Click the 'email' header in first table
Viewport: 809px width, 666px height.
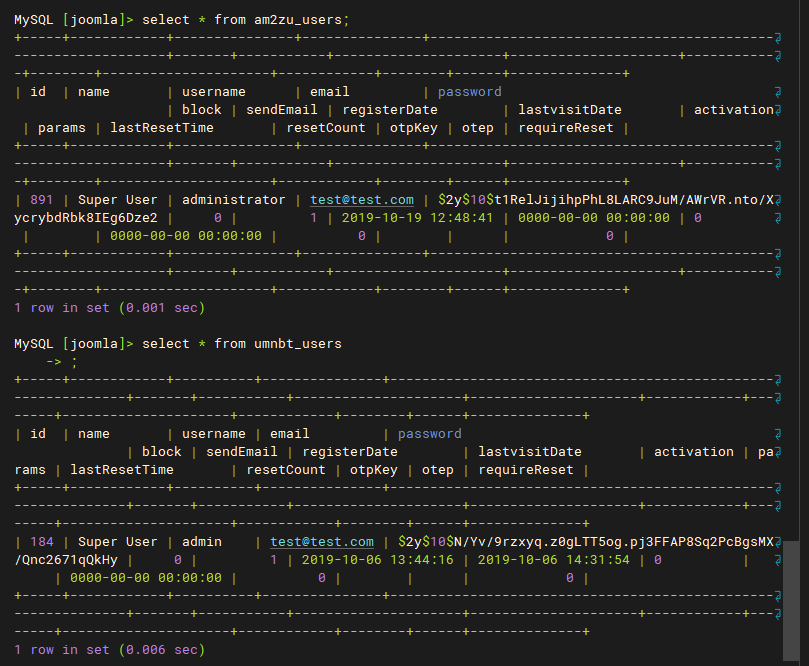coord(330,92)
